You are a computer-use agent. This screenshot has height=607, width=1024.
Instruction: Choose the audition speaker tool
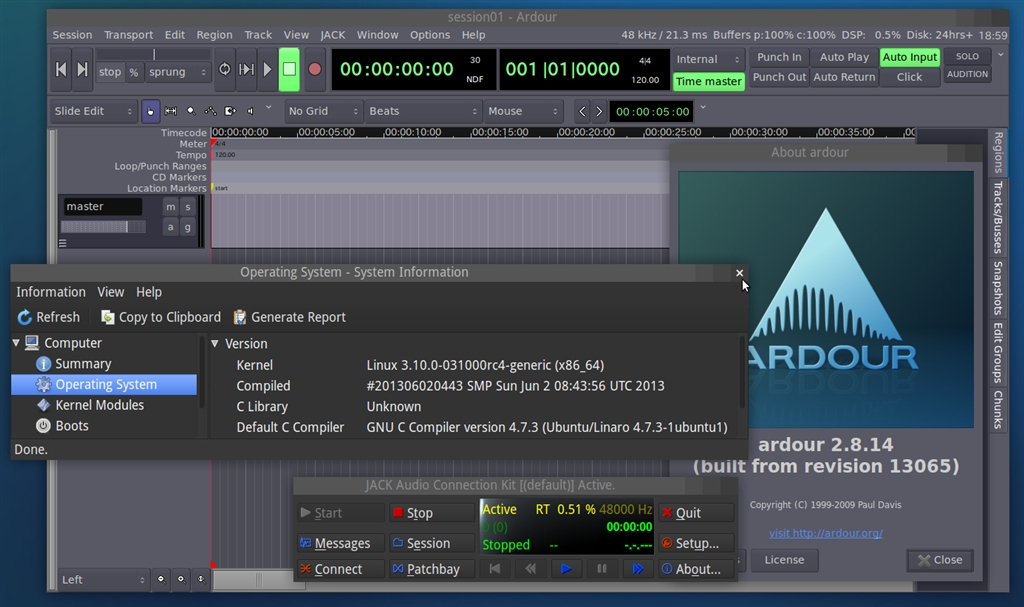[x=250, y=111]
